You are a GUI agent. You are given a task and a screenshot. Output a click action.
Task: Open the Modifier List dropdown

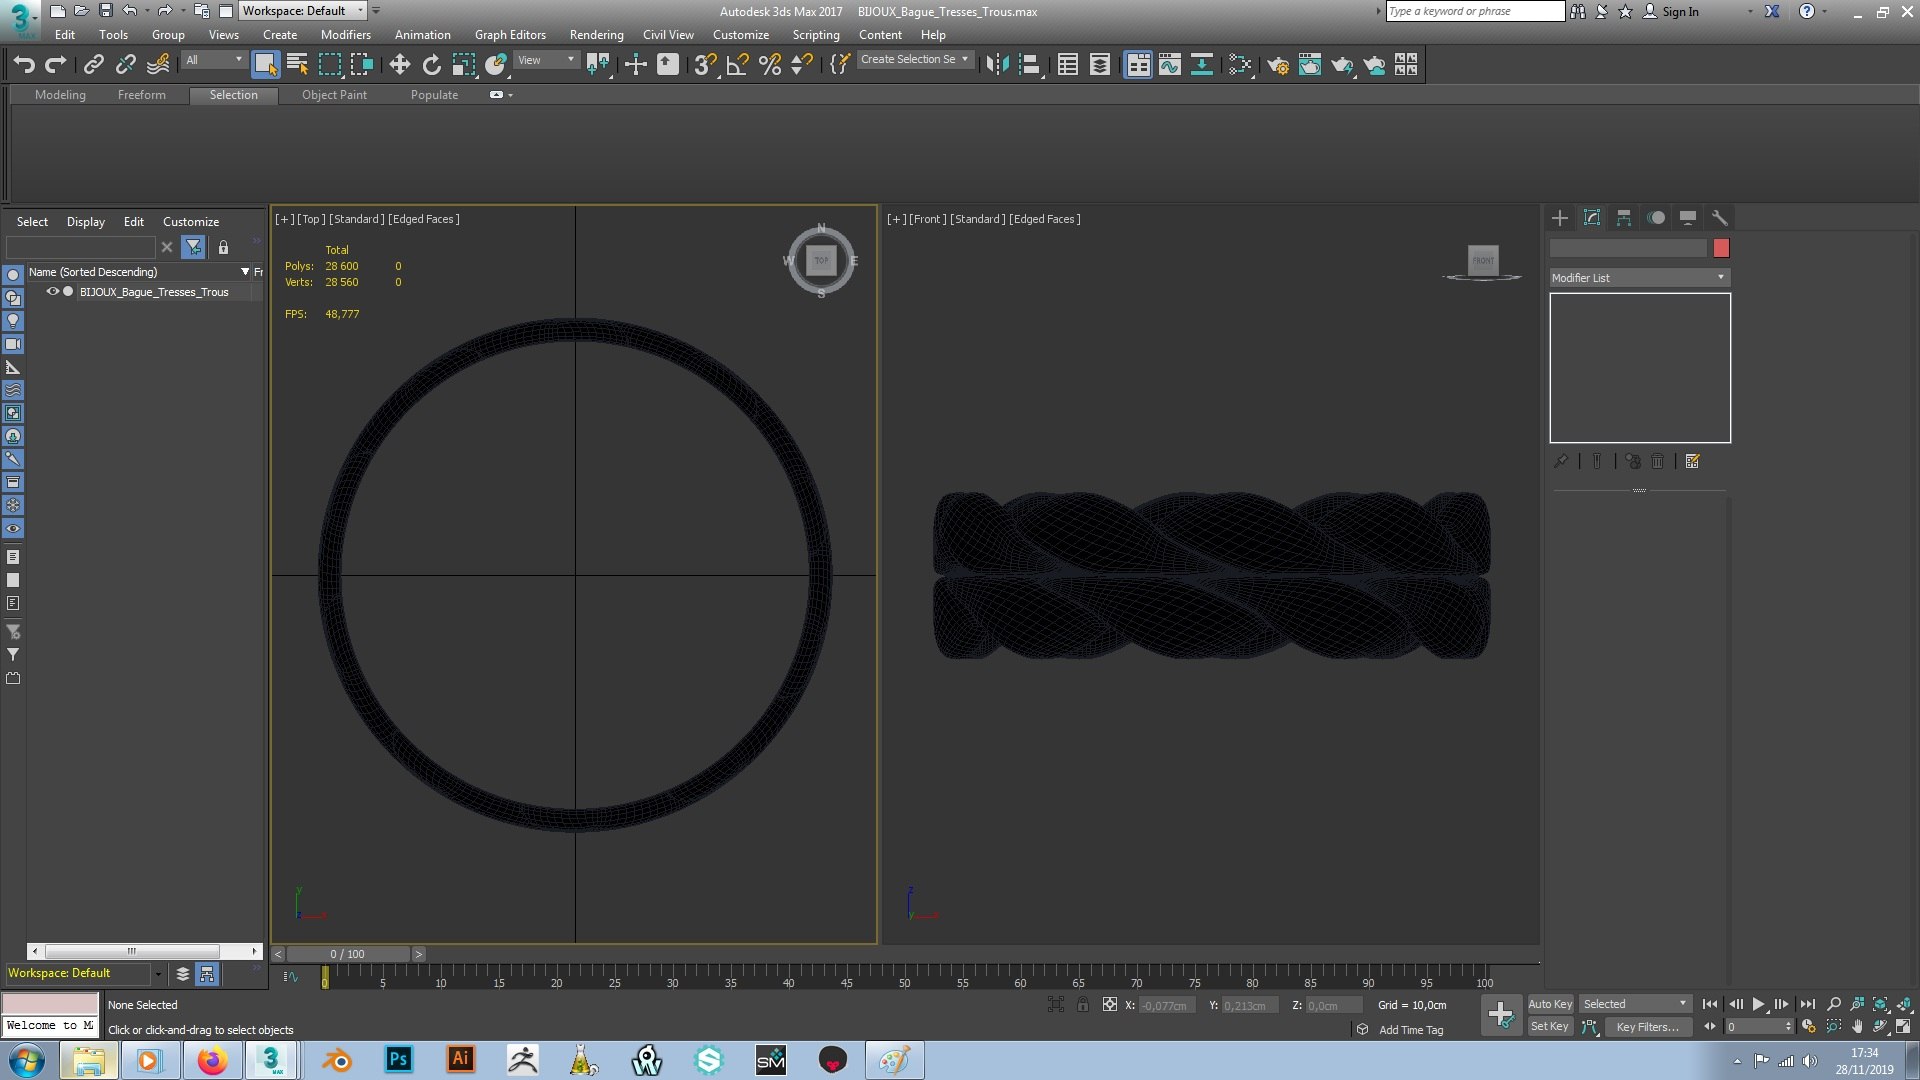(1638, 278)
